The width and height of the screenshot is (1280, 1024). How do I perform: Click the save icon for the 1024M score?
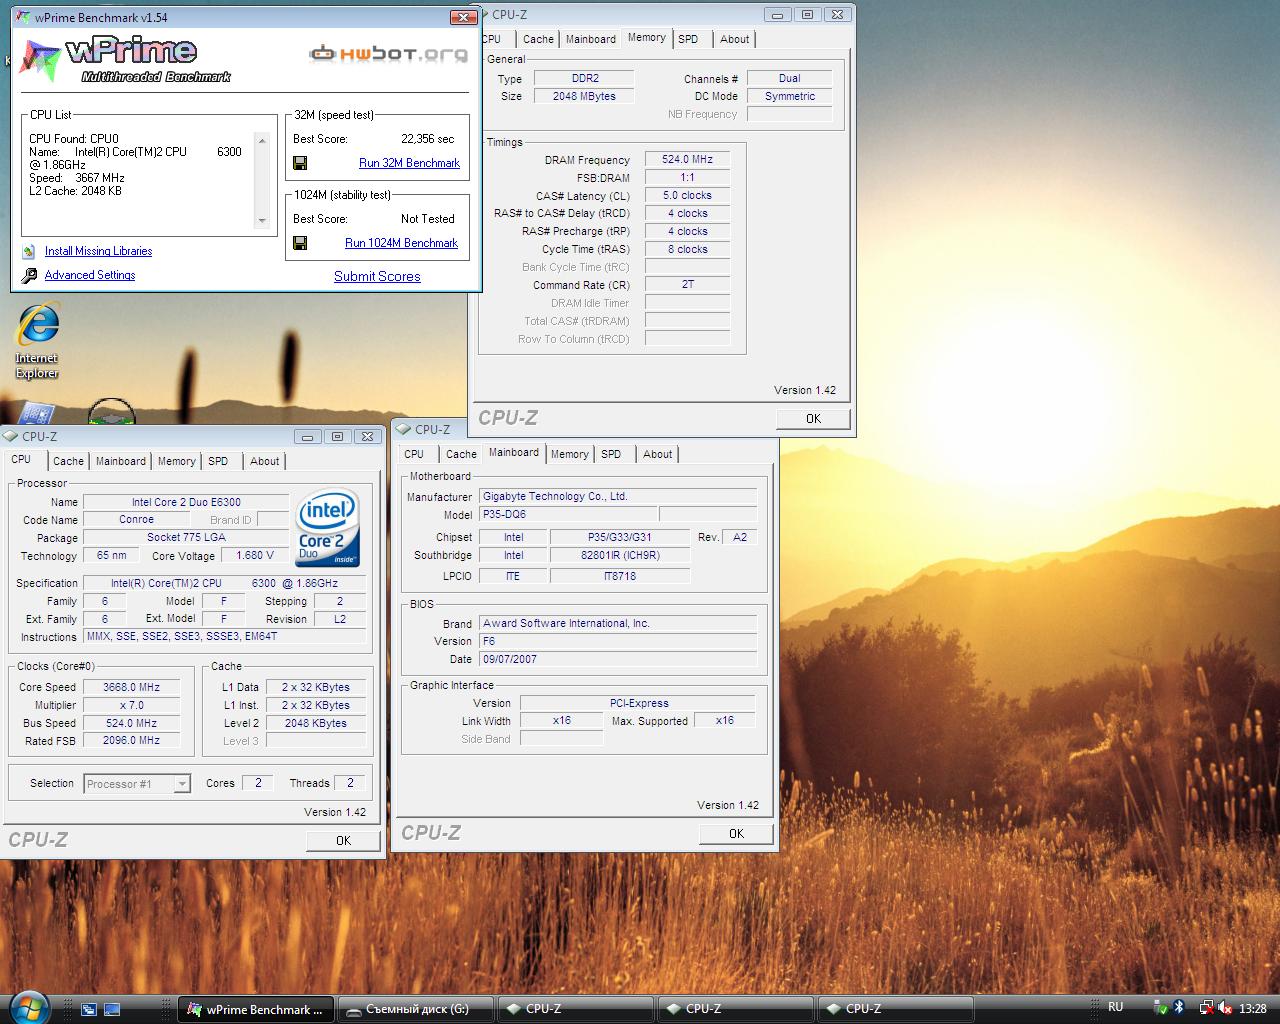[x=300, y=243]
